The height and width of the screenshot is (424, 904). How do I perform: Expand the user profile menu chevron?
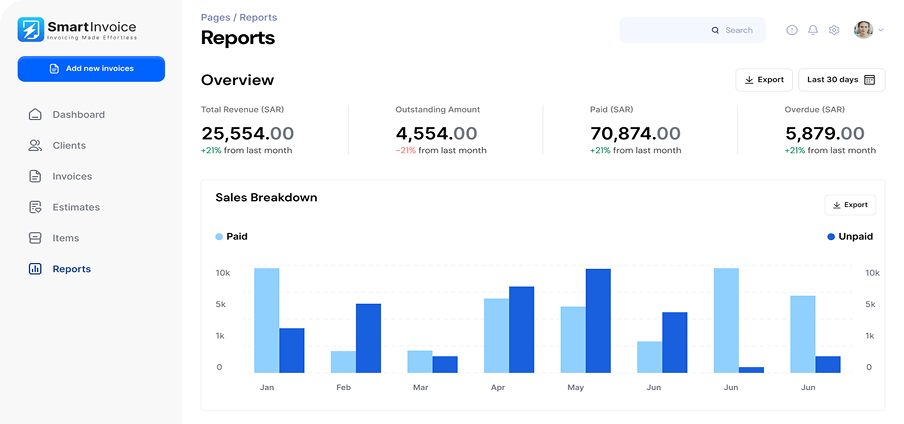pos(881,31)
